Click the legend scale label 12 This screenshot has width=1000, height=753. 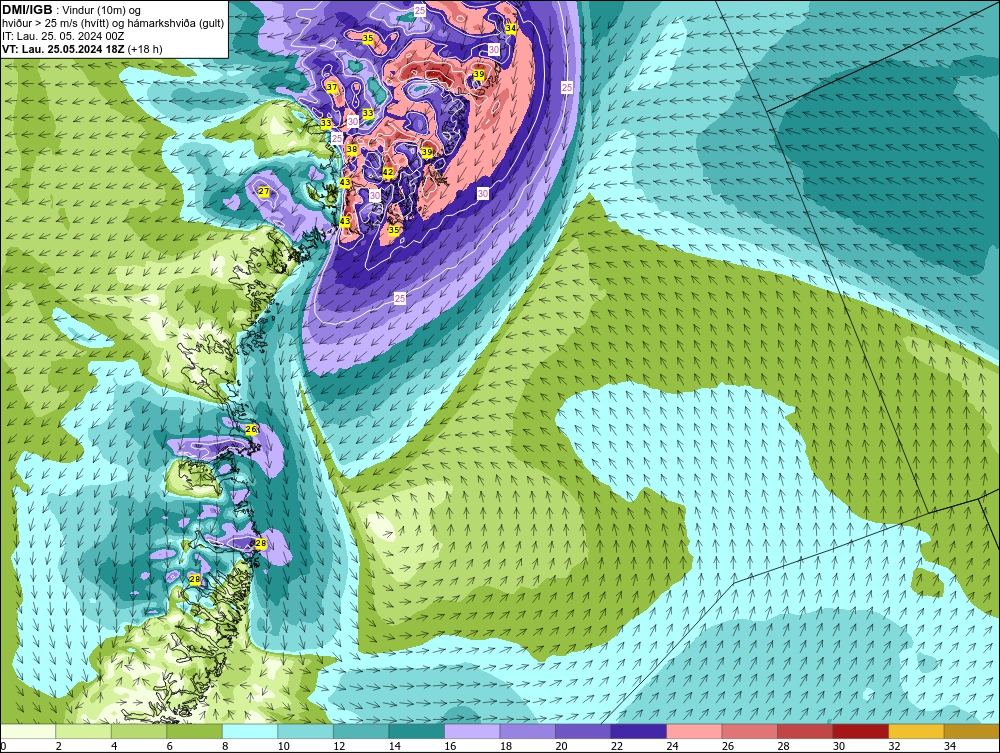(x=339, y=746)
